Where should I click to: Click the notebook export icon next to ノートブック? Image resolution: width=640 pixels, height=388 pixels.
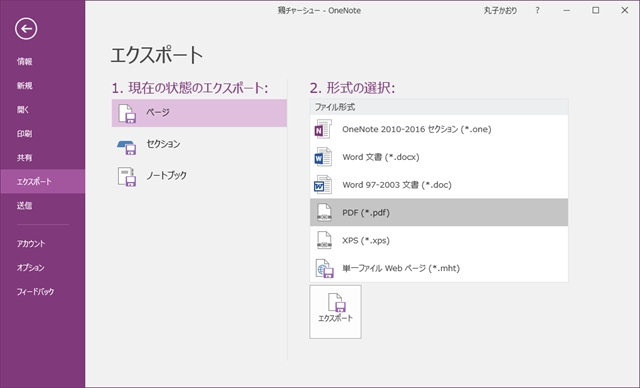click(x=127, y=177)
